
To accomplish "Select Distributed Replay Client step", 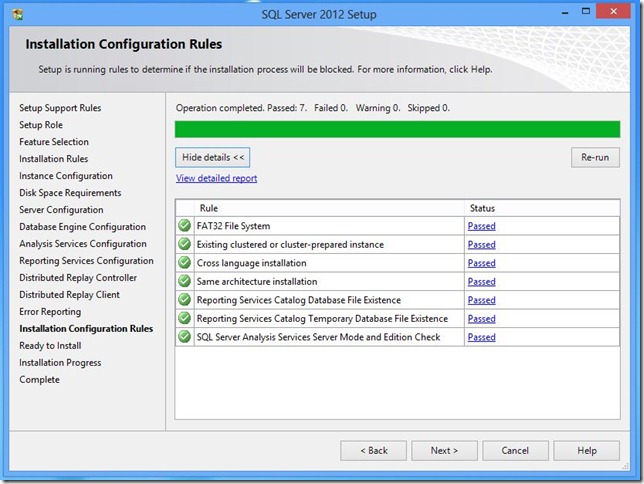I will pos(69,295).
